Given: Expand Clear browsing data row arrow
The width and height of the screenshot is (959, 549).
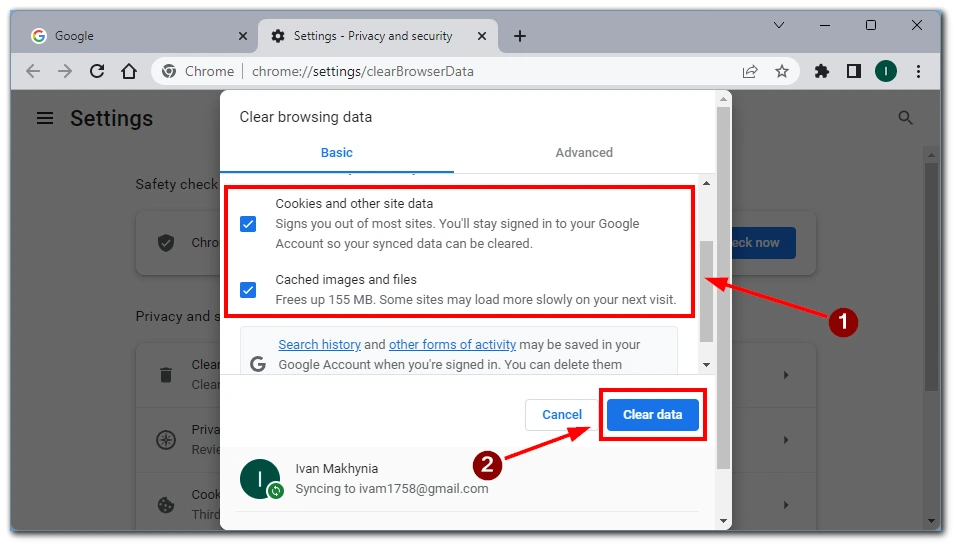Looking at the screenshot, I should point(786,375).
